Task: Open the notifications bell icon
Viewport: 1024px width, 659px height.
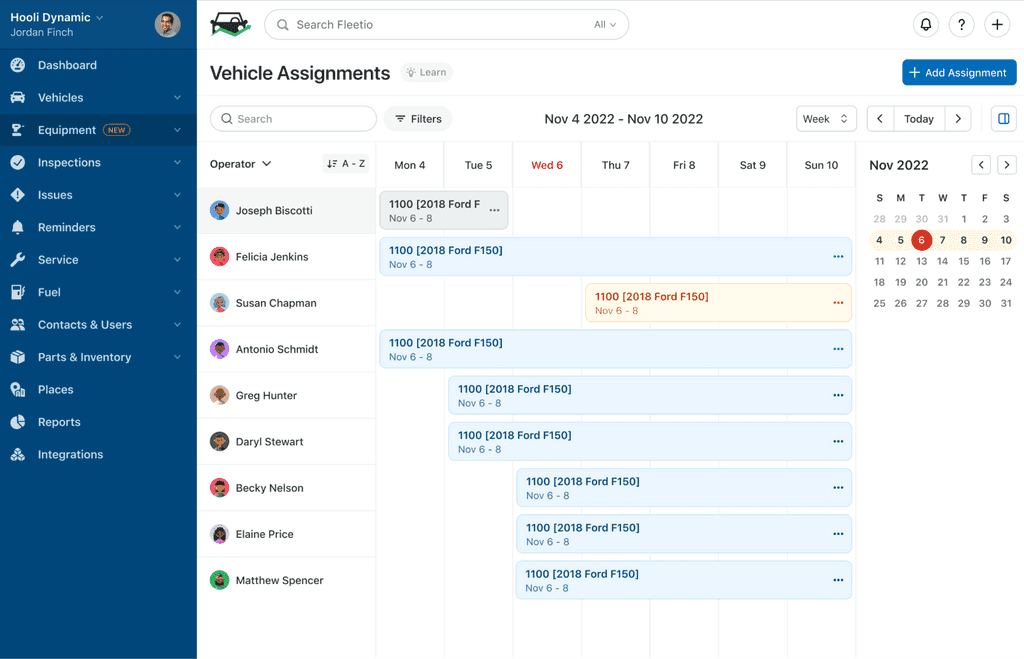Action: (926, 25)
